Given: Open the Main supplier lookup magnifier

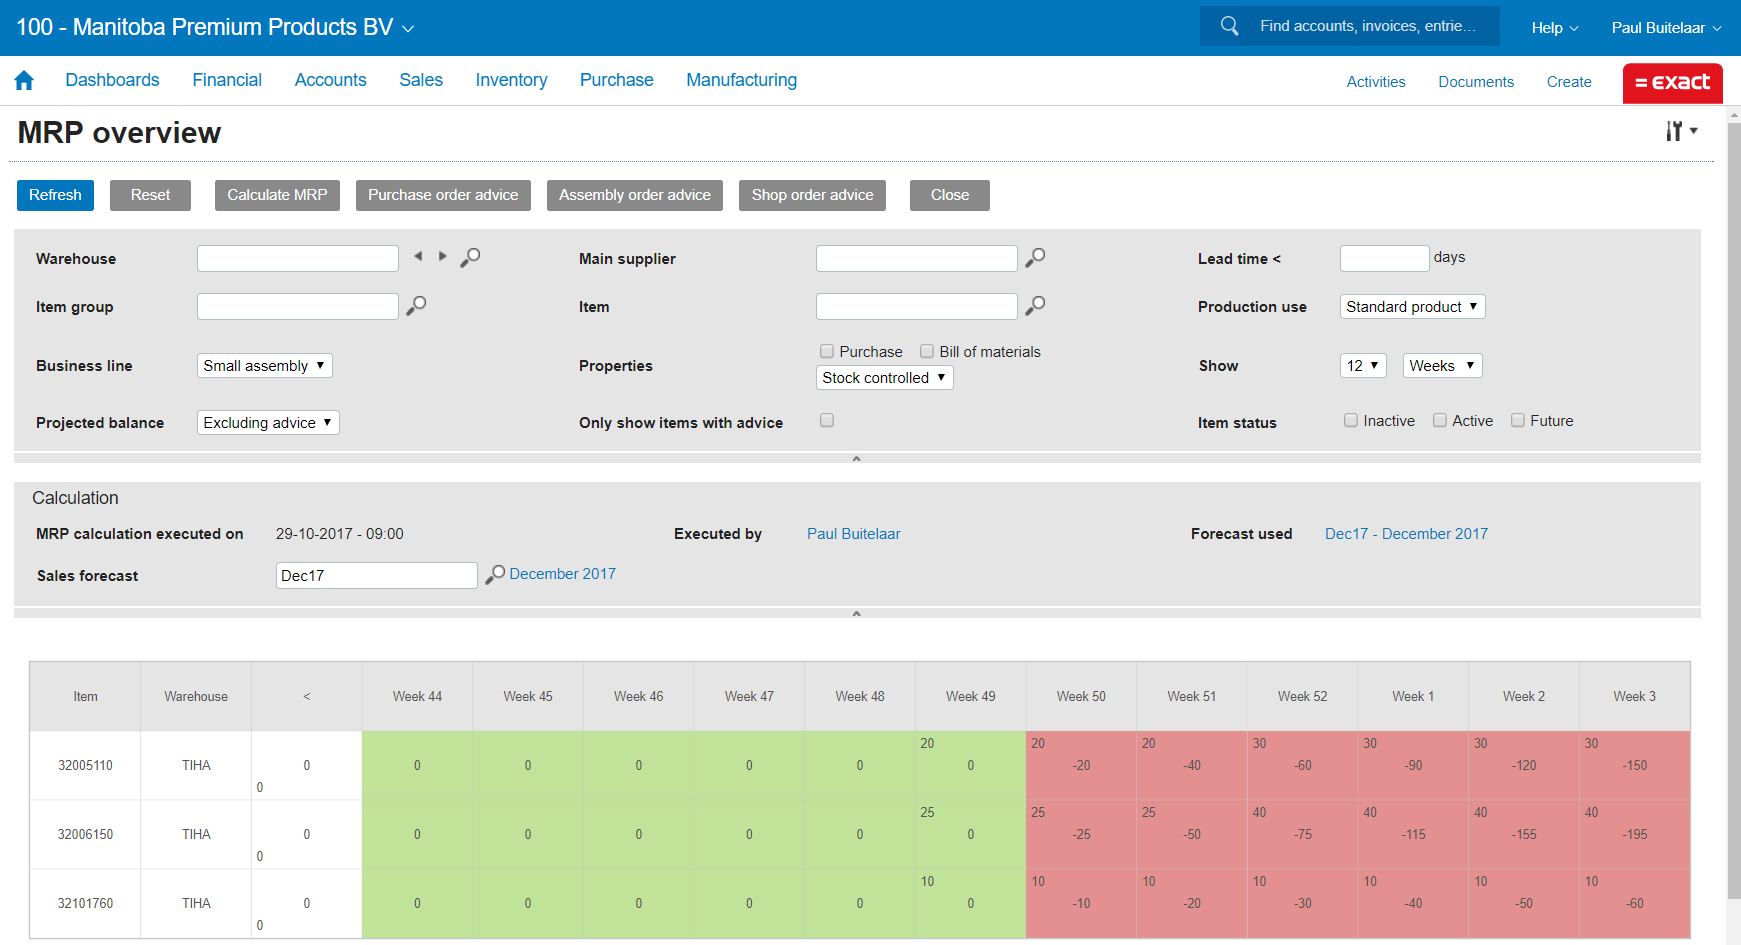Looking at the screenshot, I should (1035, 258).
